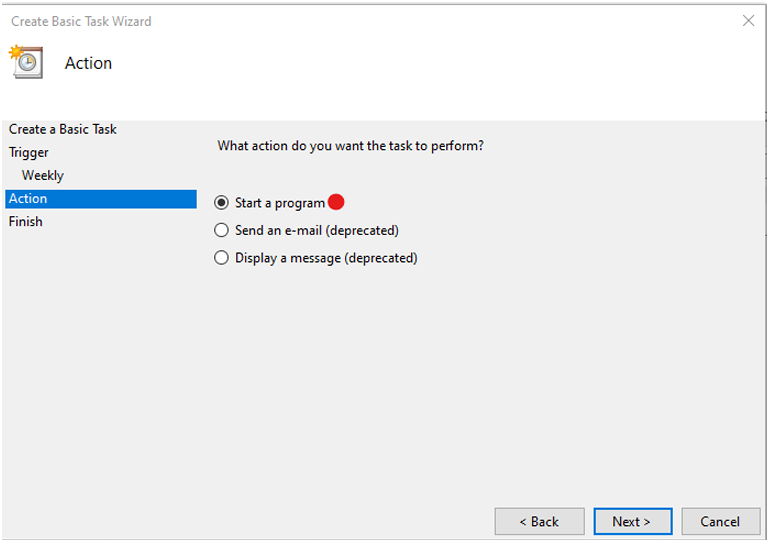The width and height of the screenshot is (782, 540).
Task: Select the Weekly sub-step under Trigger
Action: pos(43,176)
